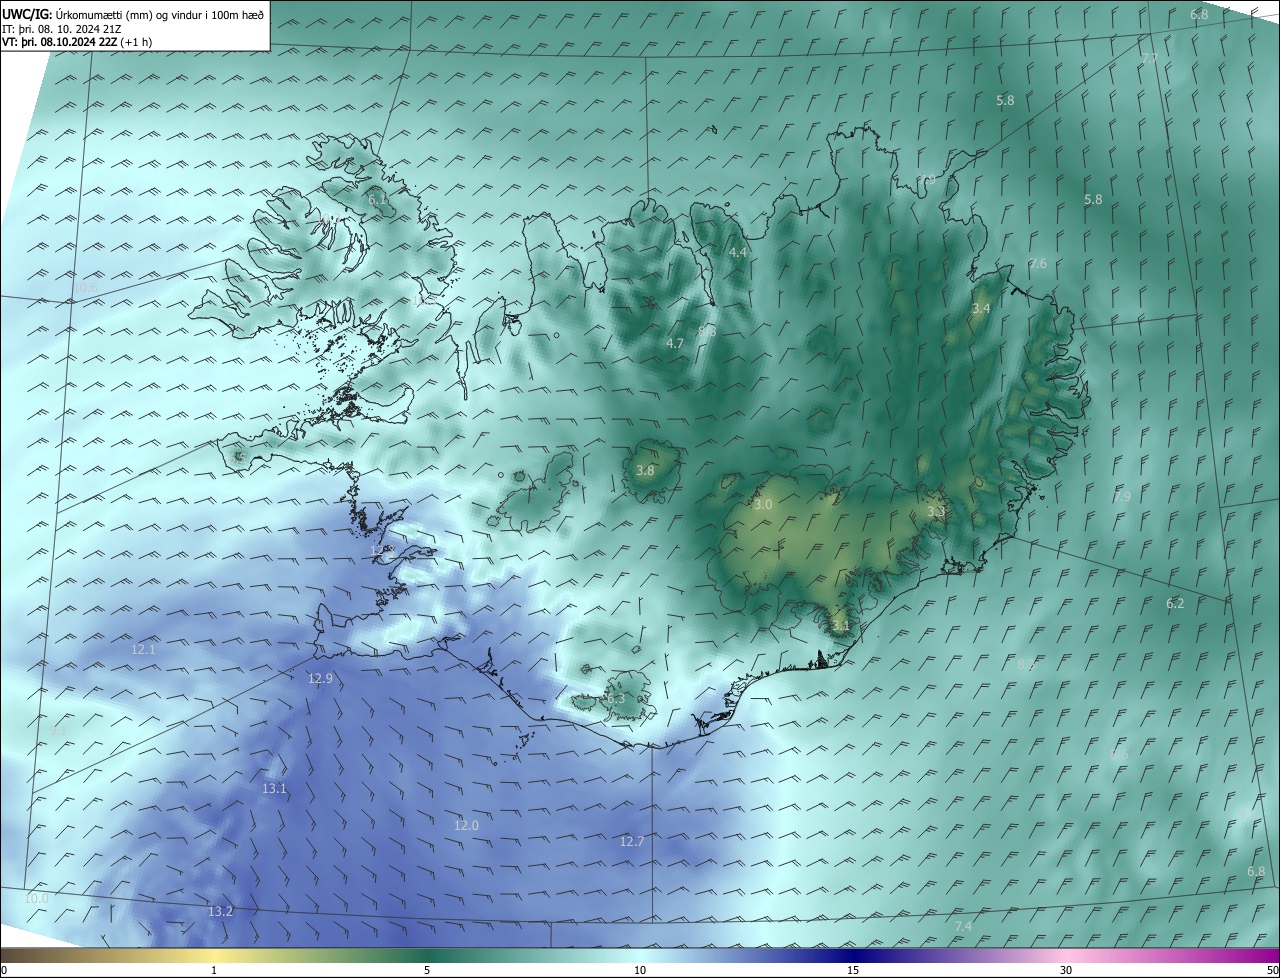Select the 12.0 value label
Screen dimensions: 1280x978
tap(466, 825)
